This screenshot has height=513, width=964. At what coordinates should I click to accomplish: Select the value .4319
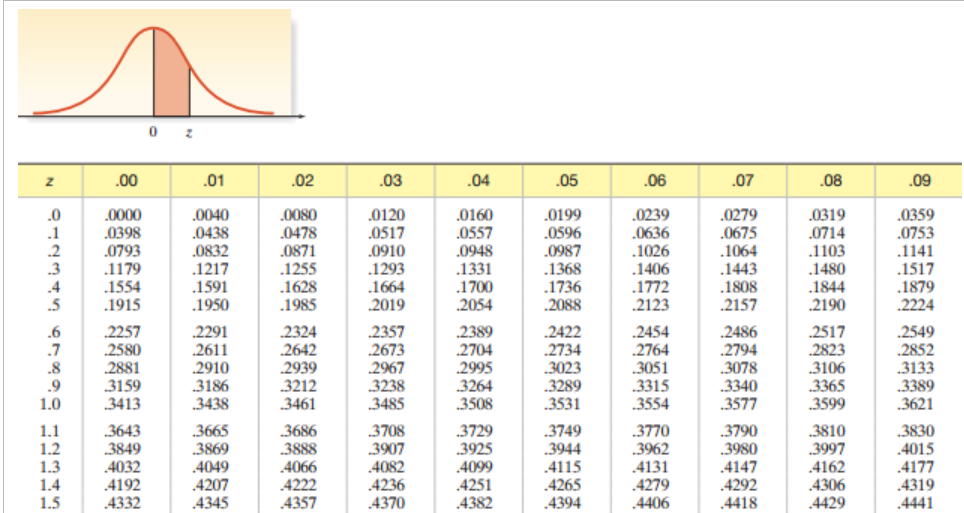point(916,485)
